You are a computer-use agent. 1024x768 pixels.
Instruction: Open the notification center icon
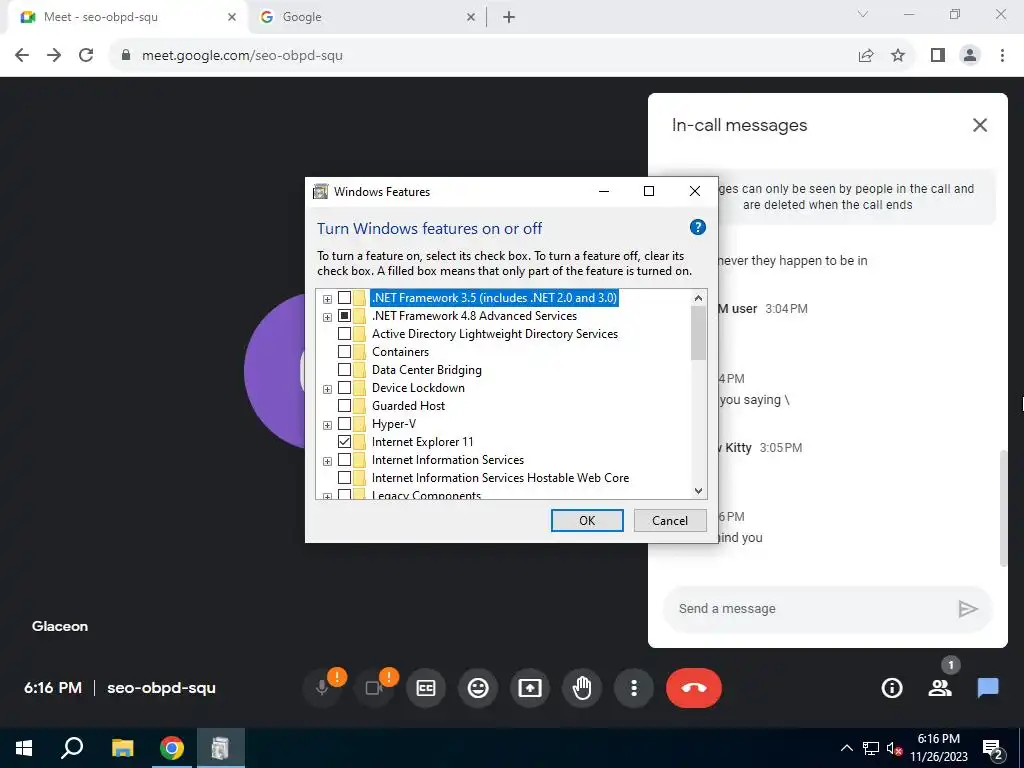pos(993,749)
